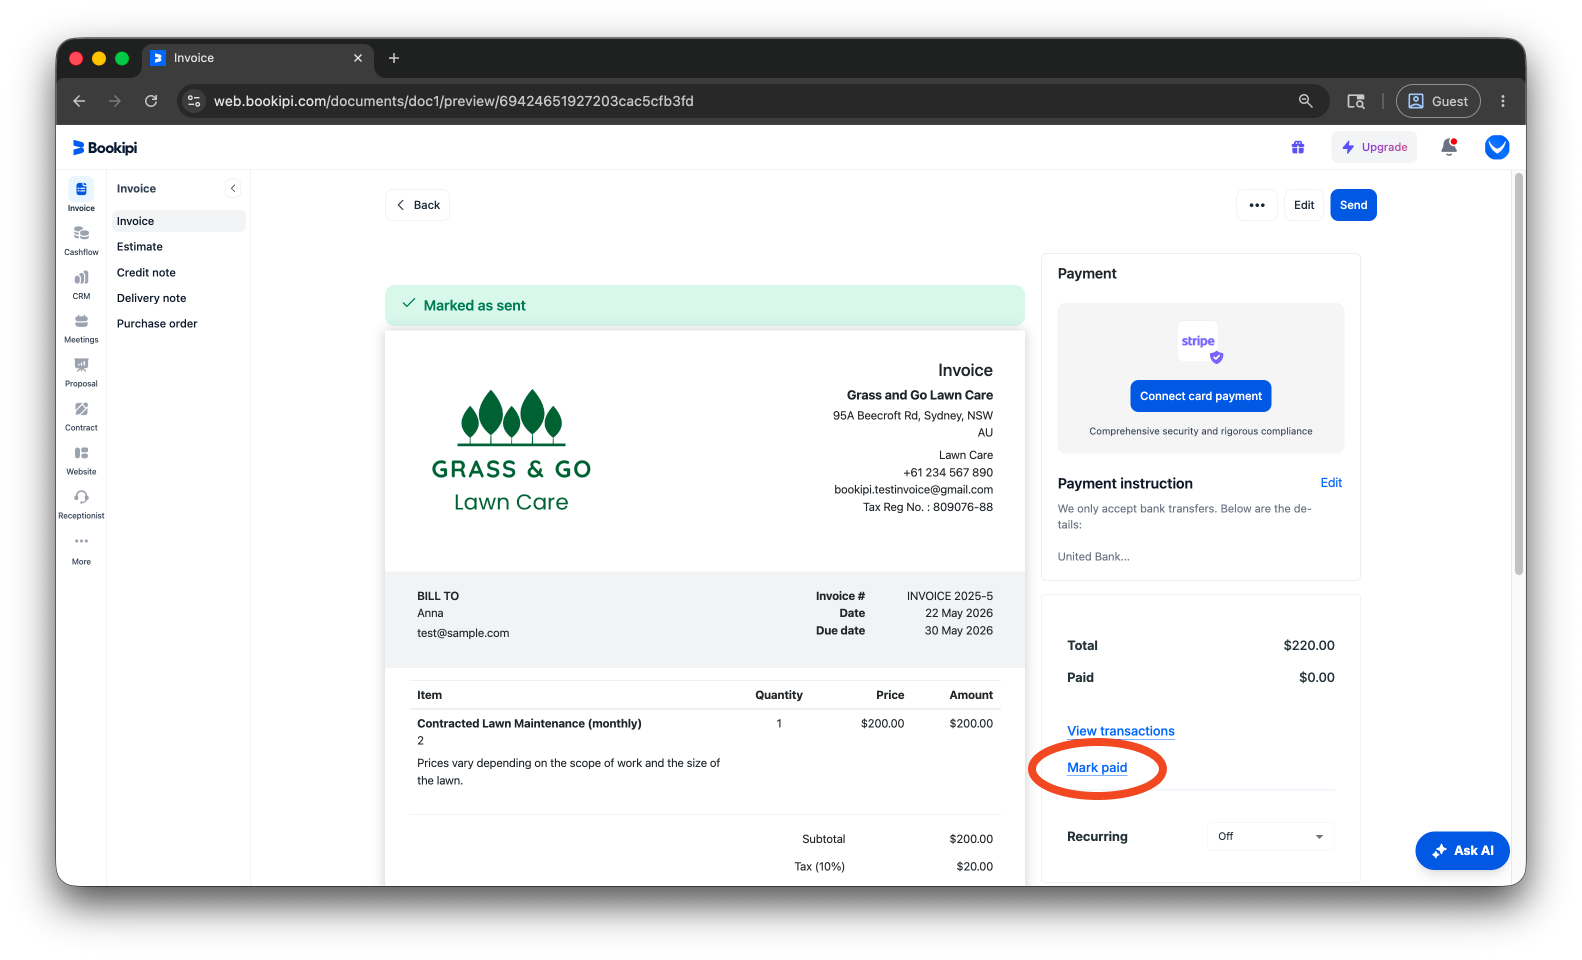Open the Proposal section
This screenshot has height=960, width=1582.
(81, 372)
